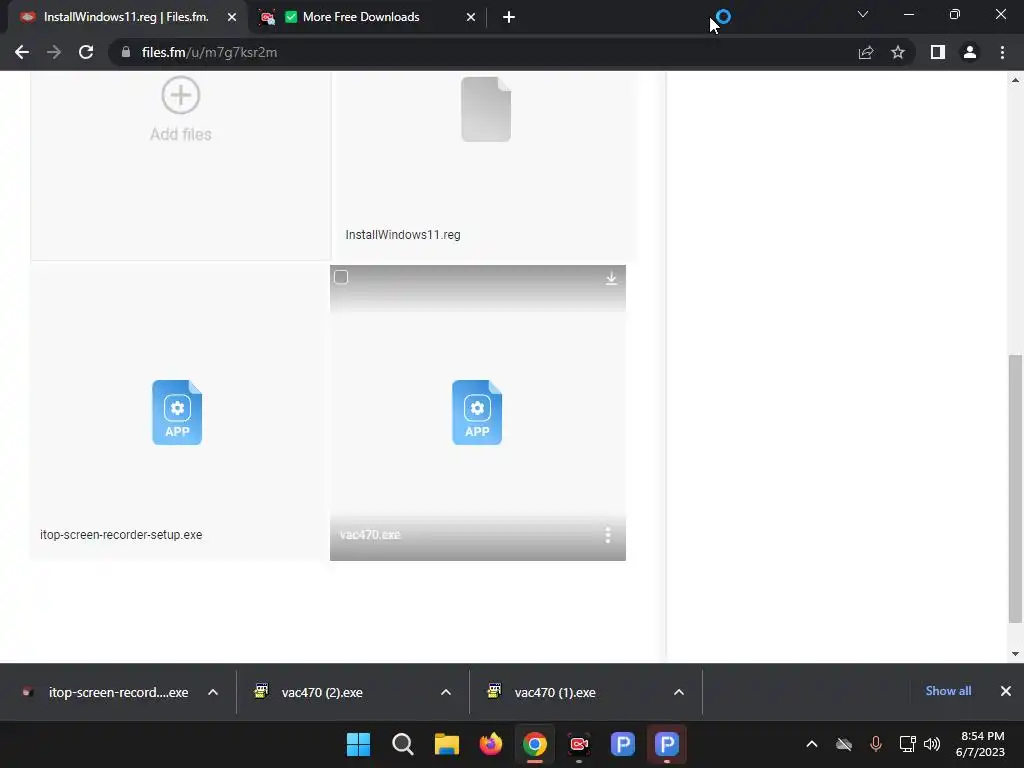Bookmark this page with the star icon
The height and width of the screenshot is (768, 1024).
click(898, 52)
